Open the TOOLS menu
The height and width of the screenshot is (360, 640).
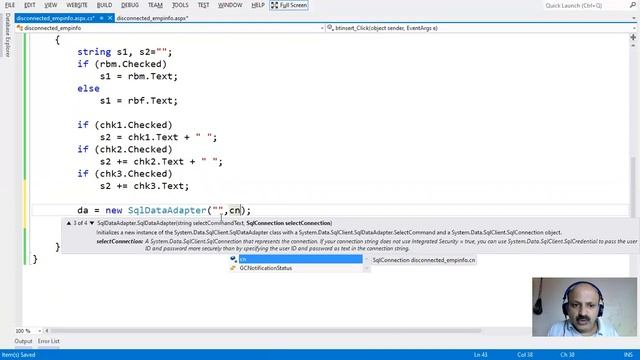180,5
